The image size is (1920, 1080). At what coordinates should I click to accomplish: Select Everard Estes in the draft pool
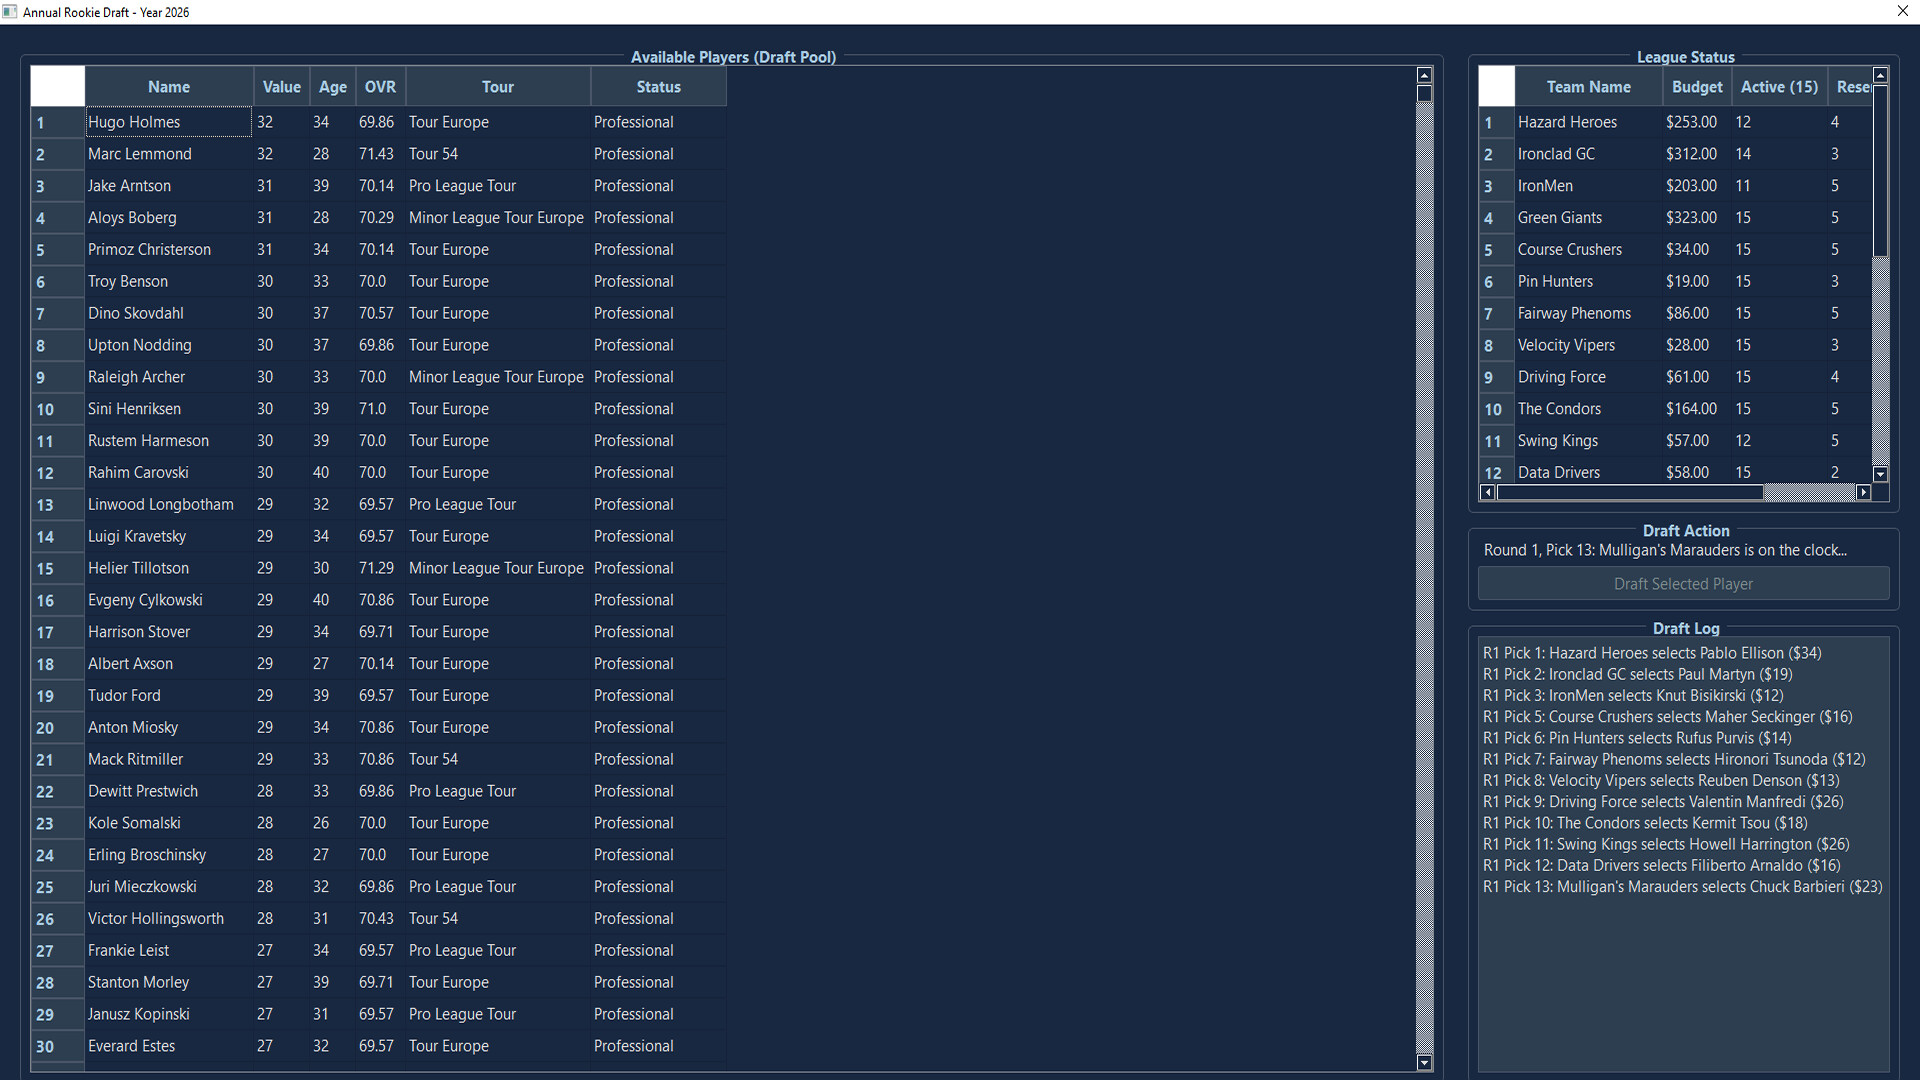click(168, 1045)
